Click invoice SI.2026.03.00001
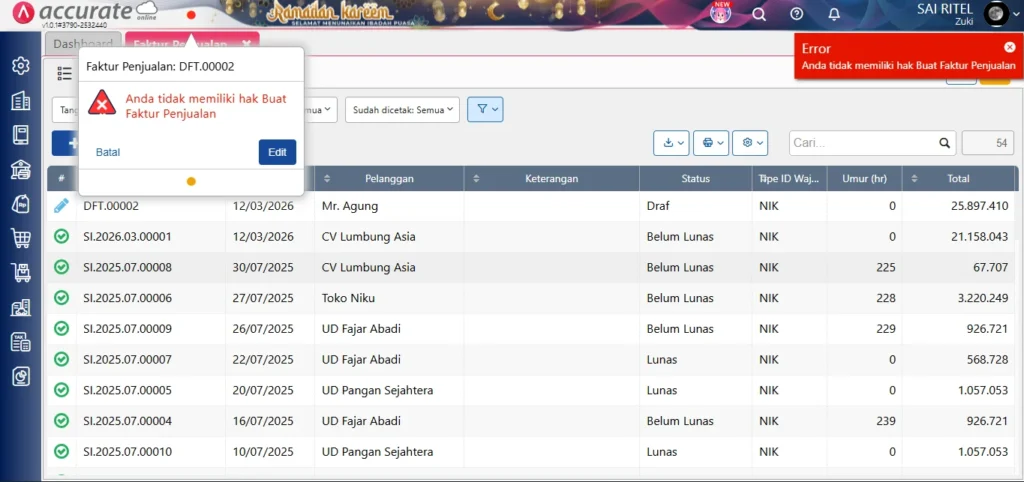 pyautogui.click(x=127, y=236)
